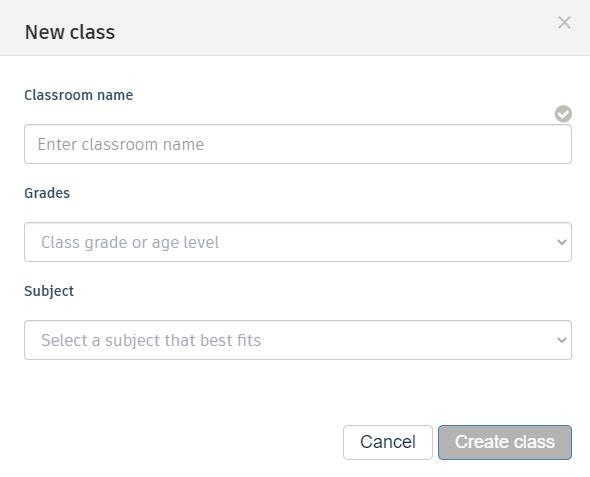Open the Subject dropdown
Screen dimensions: 590x477
pos(298,340)
